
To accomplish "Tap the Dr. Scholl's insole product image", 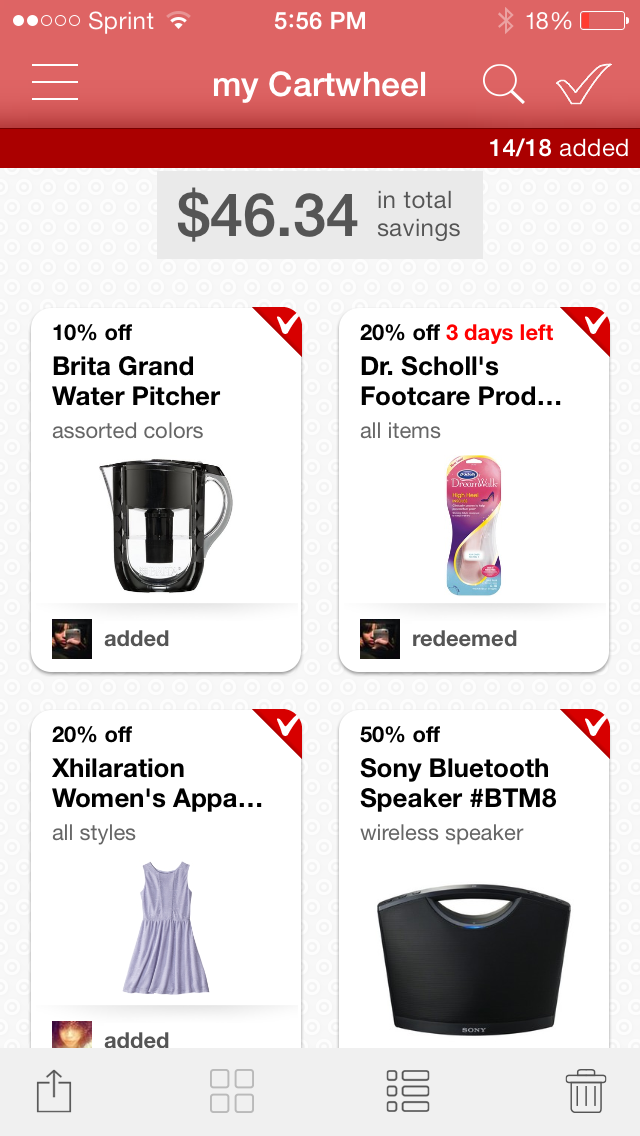I will (x=474, y=525).
